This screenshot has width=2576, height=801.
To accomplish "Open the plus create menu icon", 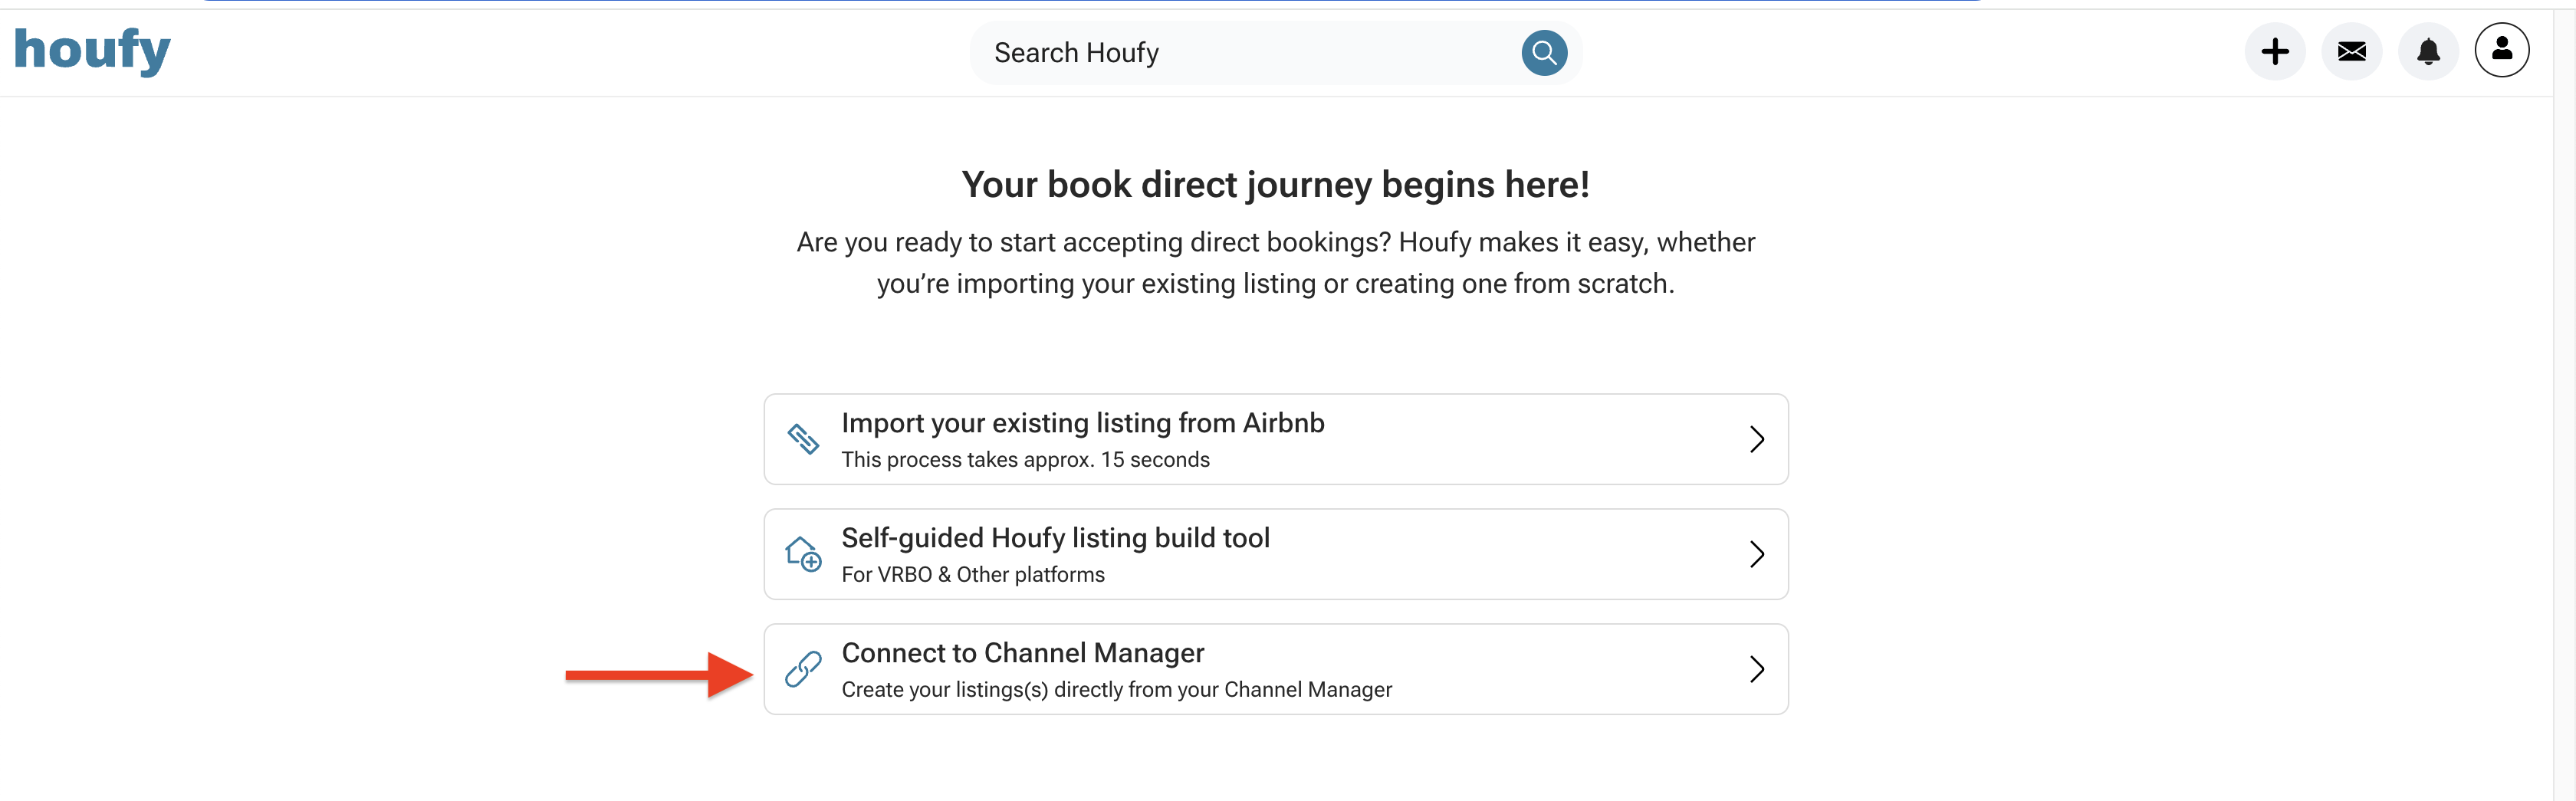I will (x=2274, y=52).
